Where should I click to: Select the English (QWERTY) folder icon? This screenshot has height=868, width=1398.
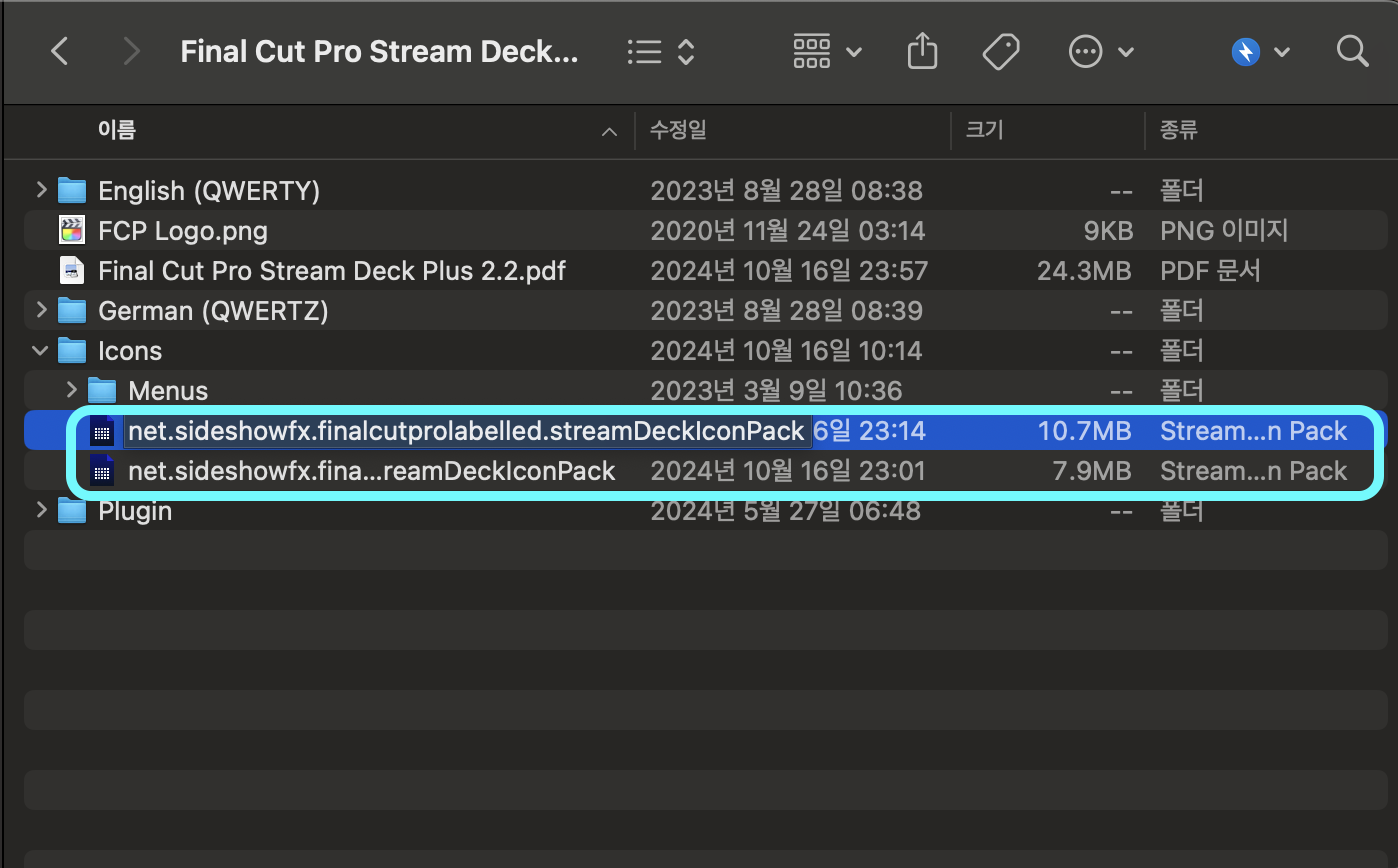tap(72, 190)
